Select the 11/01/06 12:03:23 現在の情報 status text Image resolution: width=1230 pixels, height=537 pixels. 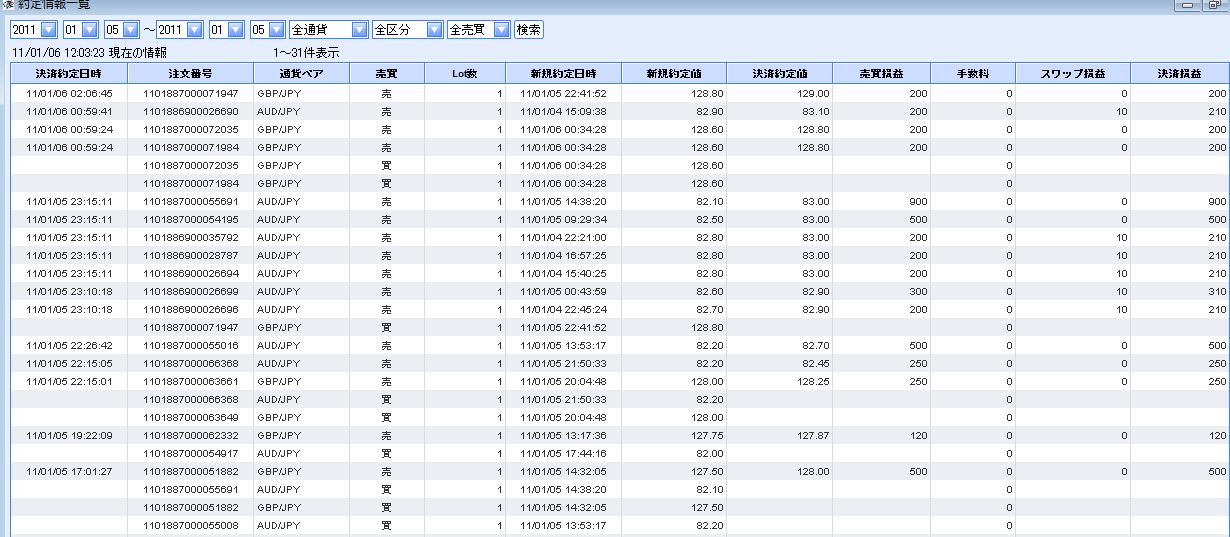[x=89, y=52]
